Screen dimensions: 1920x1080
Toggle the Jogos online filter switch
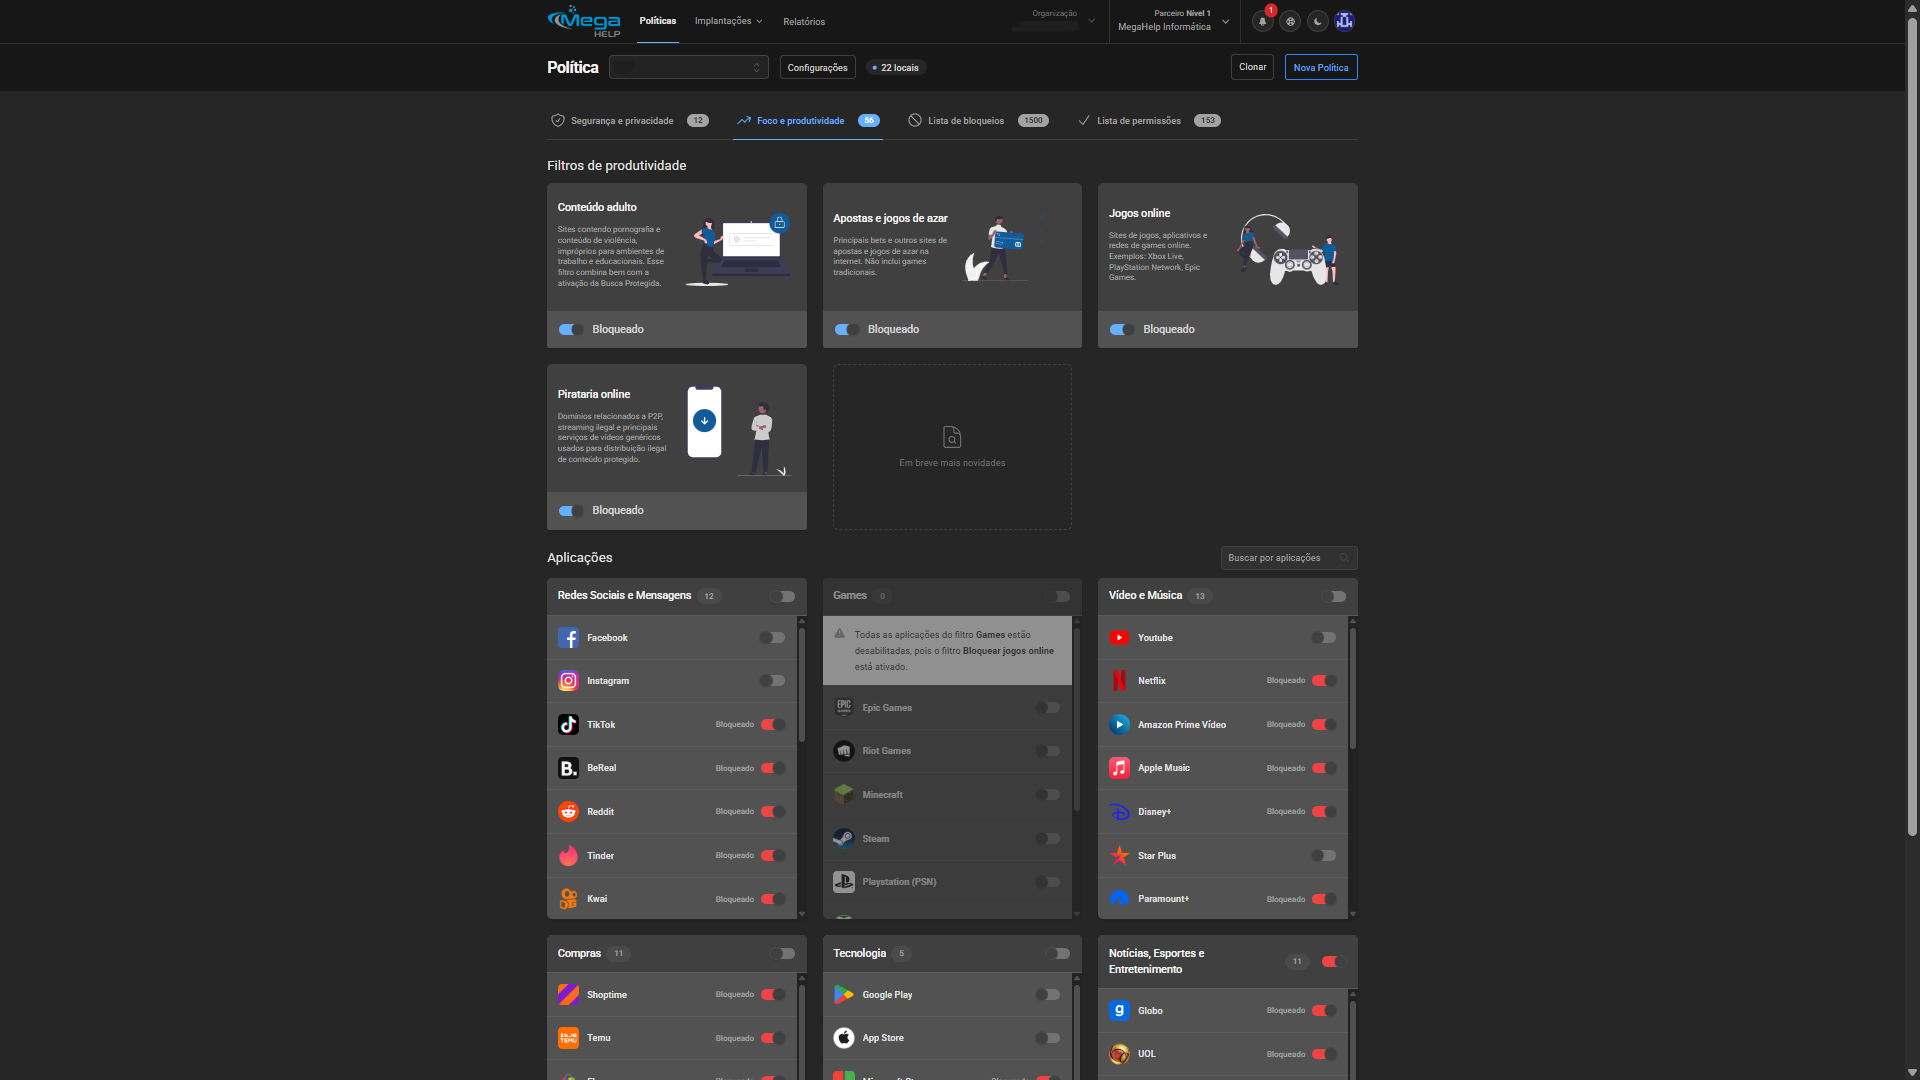(1122, 330)
